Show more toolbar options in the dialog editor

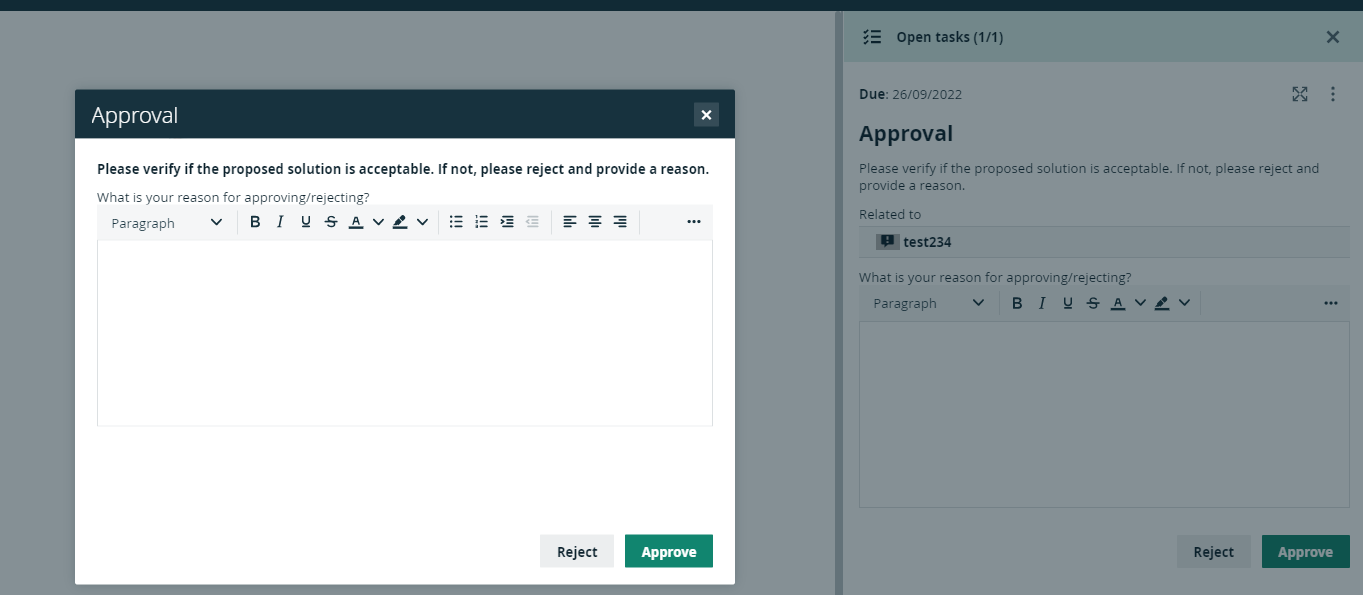point(694,222)
